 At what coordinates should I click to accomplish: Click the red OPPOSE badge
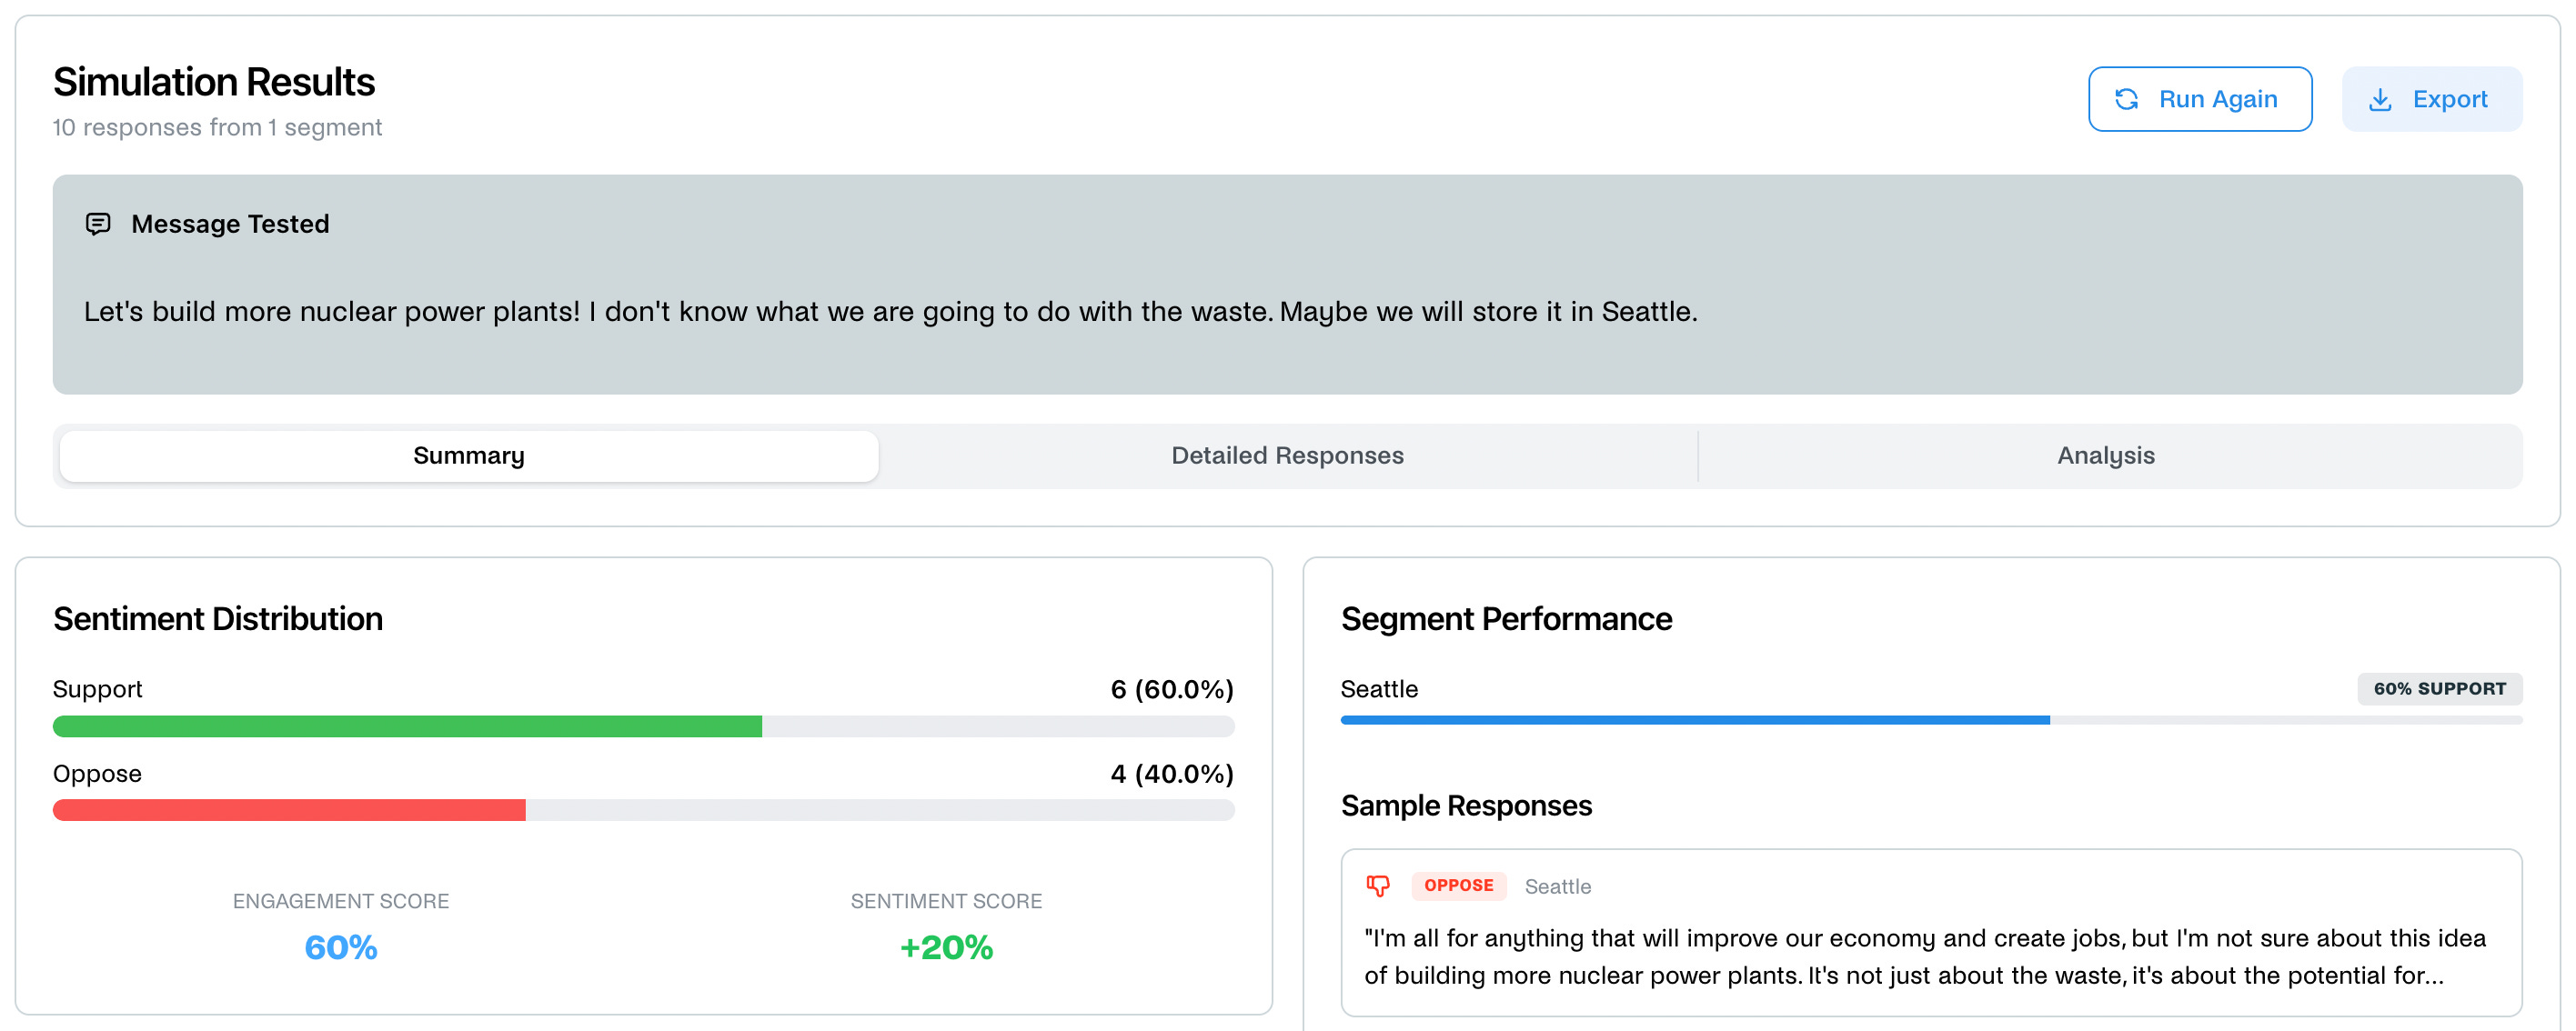[x=1458, y=885]
